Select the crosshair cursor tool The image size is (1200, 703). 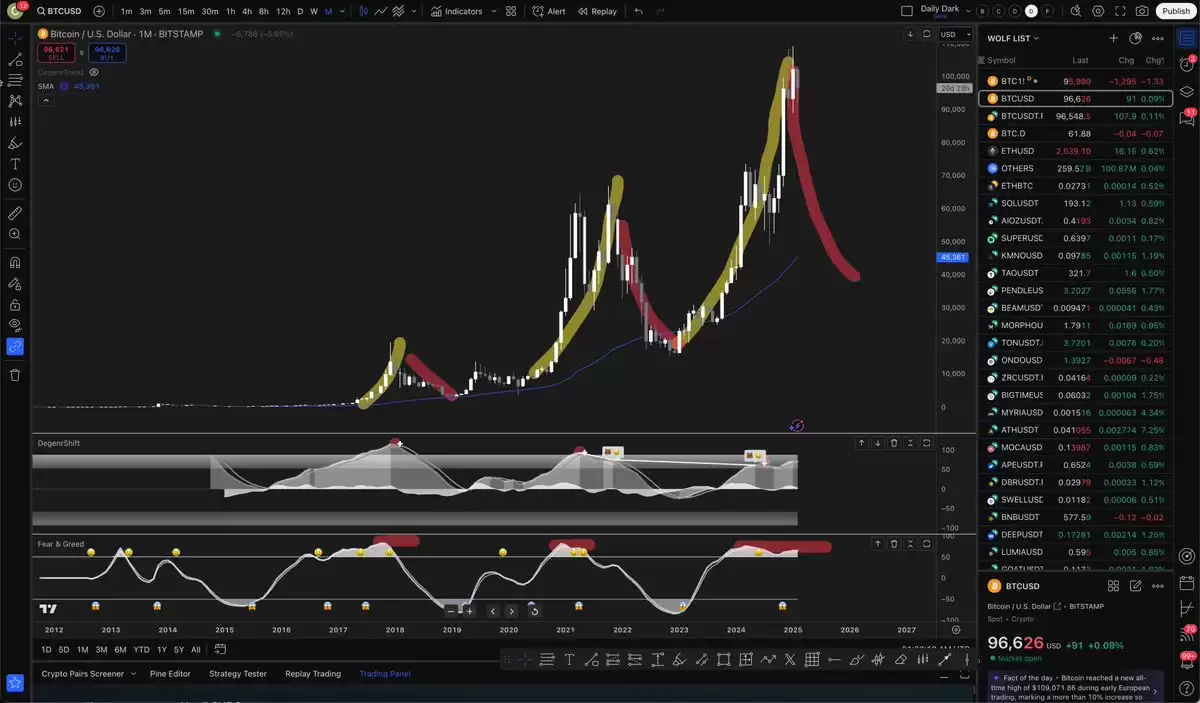coord(15,37)
